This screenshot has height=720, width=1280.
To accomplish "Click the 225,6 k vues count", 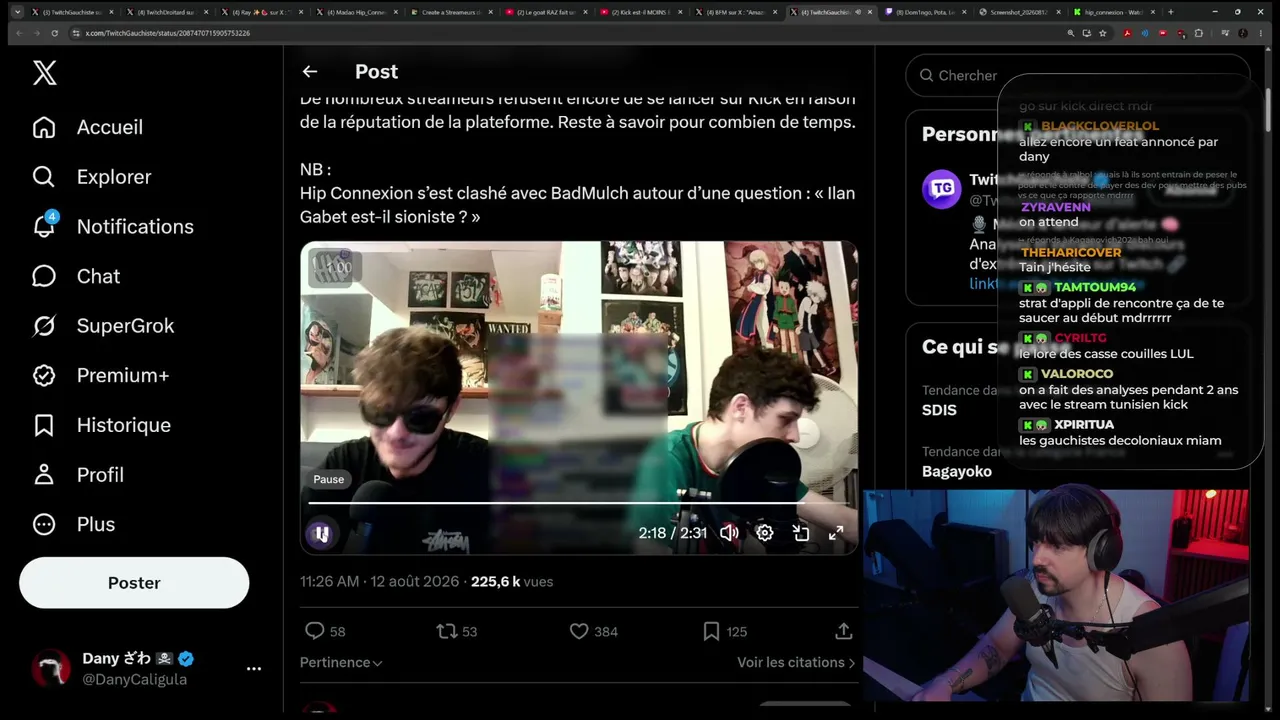I will coord(512,581).
